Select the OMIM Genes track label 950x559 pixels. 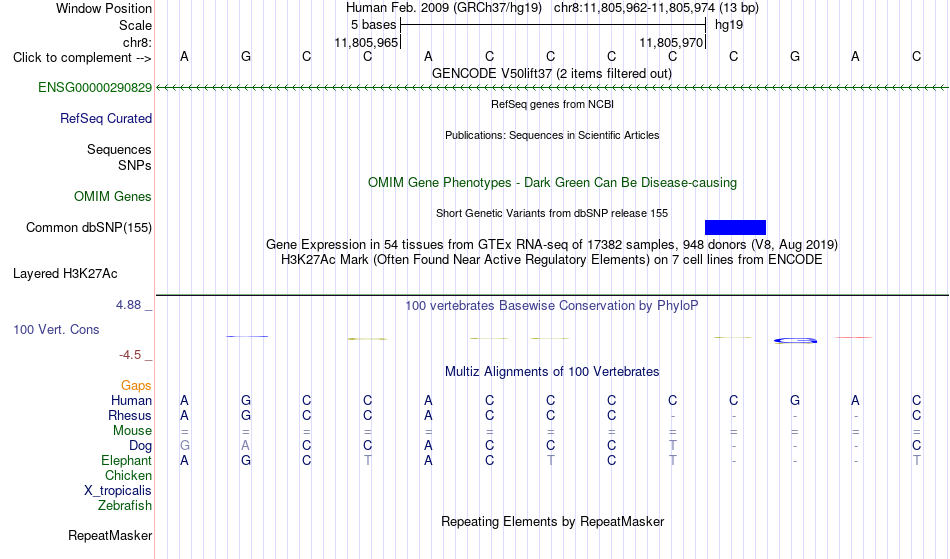click(x=112, y=197)
